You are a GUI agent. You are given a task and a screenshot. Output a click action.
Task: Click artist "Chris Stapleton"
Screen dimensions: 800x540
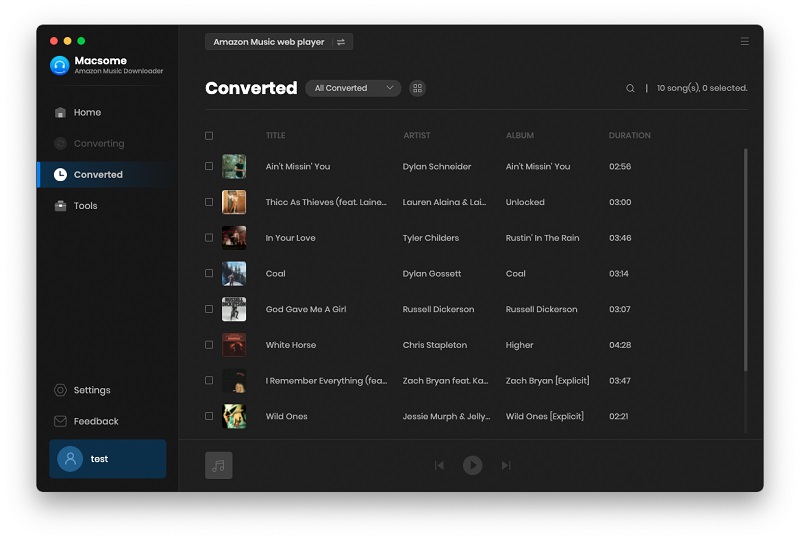[435, 345]
